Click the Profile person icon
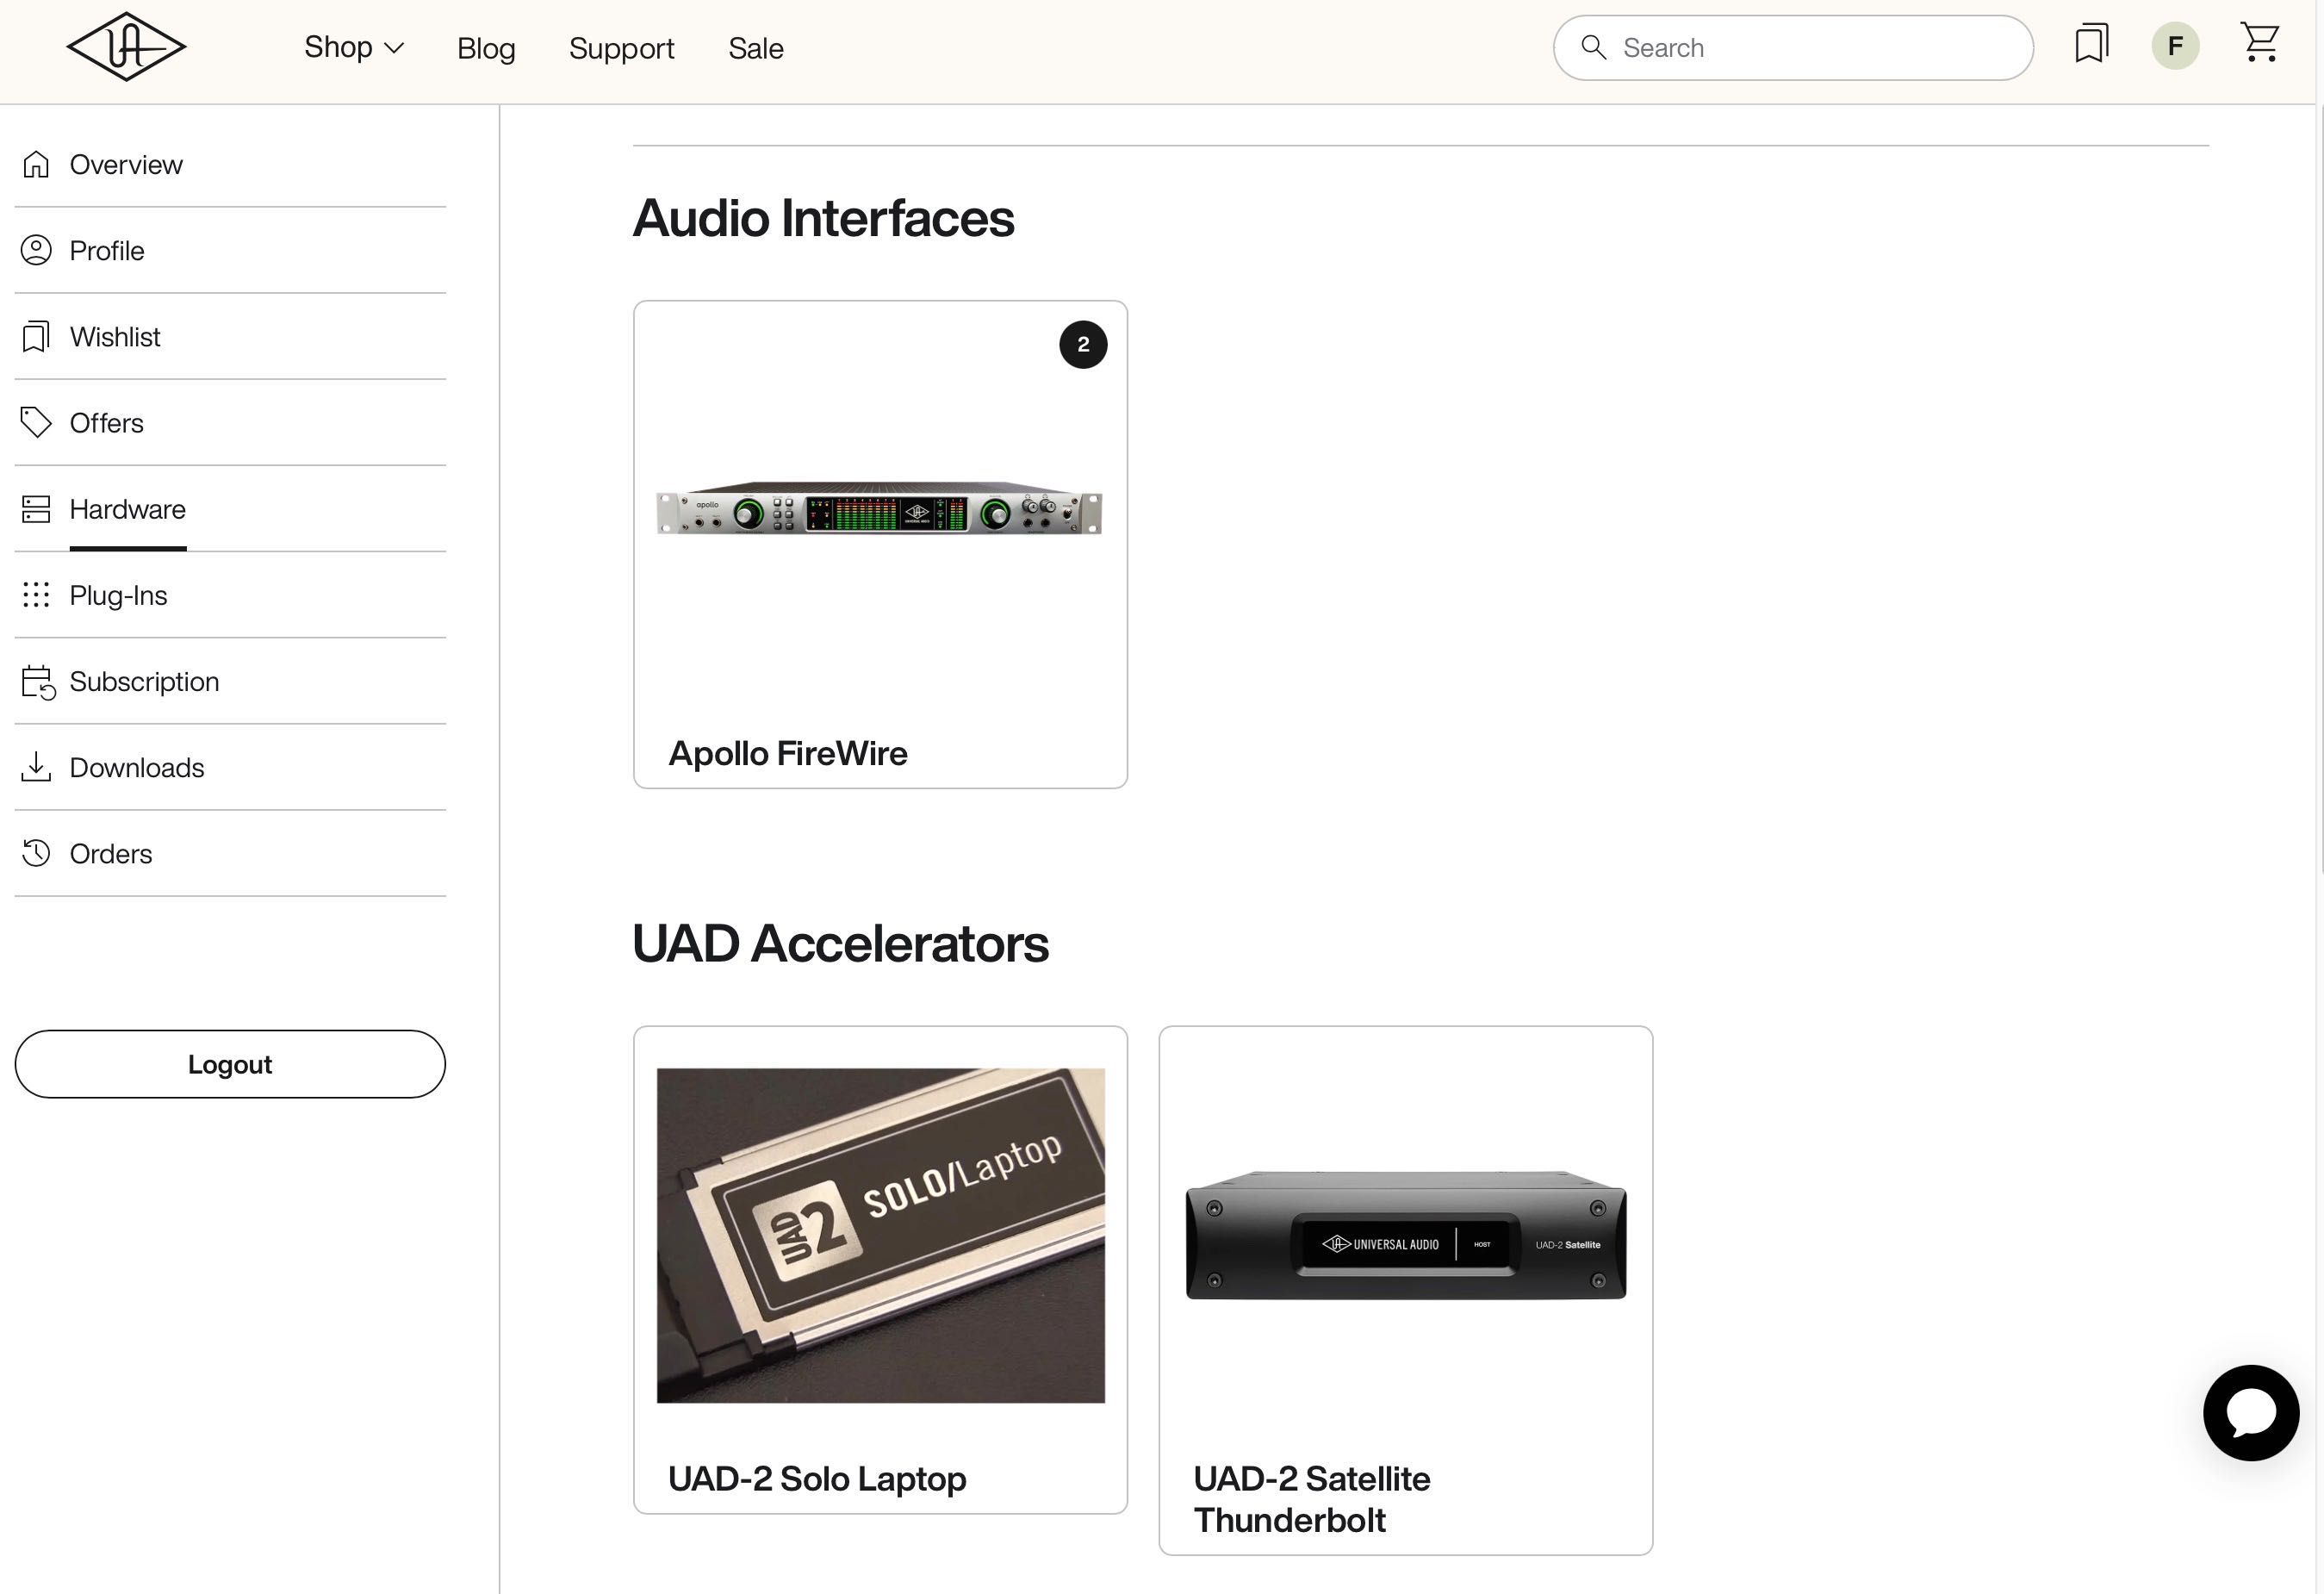The image size is (2324, 1594). 36,250
